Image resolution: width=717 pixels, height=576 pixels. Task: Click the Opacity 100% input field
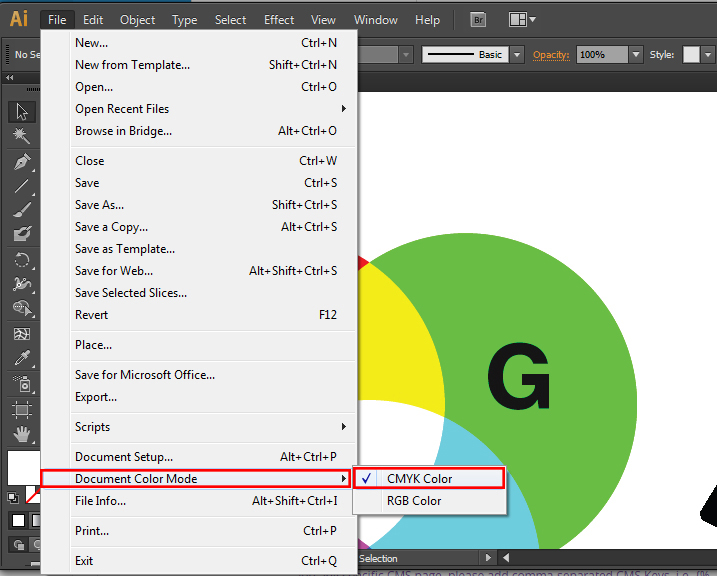(x=603, y=55)
